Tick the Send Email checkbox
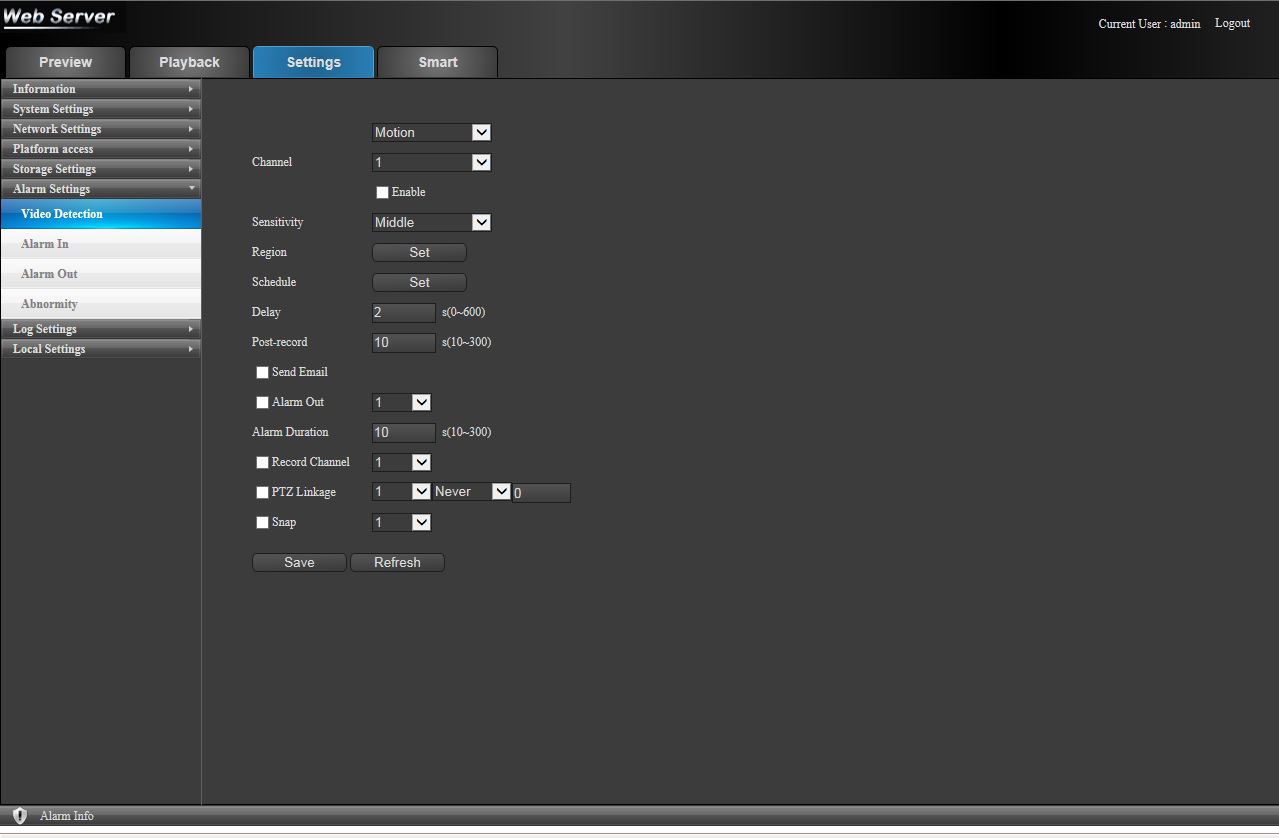 click(x=262, y=372)
